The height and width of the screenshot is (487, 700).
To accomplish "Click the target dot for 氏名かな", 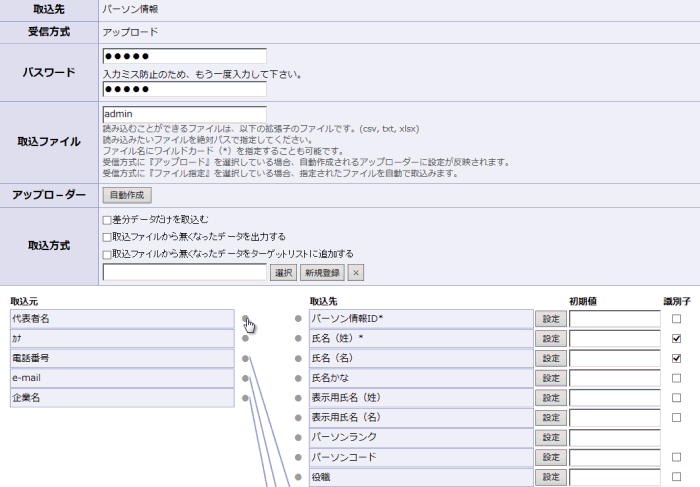I will click(298, 378).
